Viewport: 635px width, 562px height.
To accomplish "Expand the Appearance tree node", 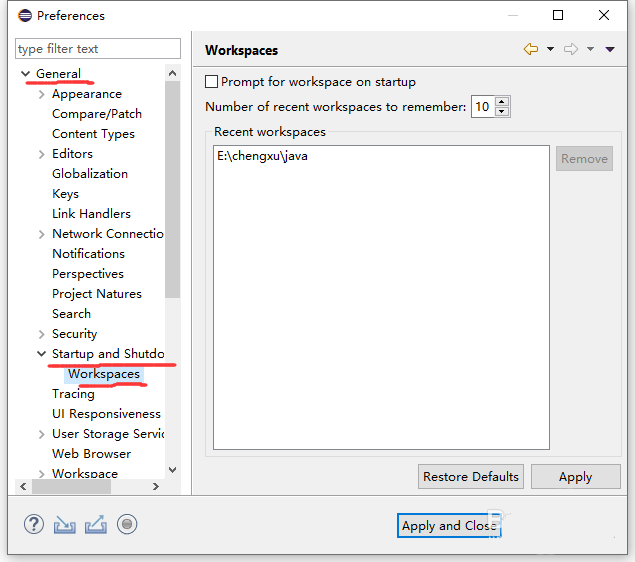I will click(41, 94).
